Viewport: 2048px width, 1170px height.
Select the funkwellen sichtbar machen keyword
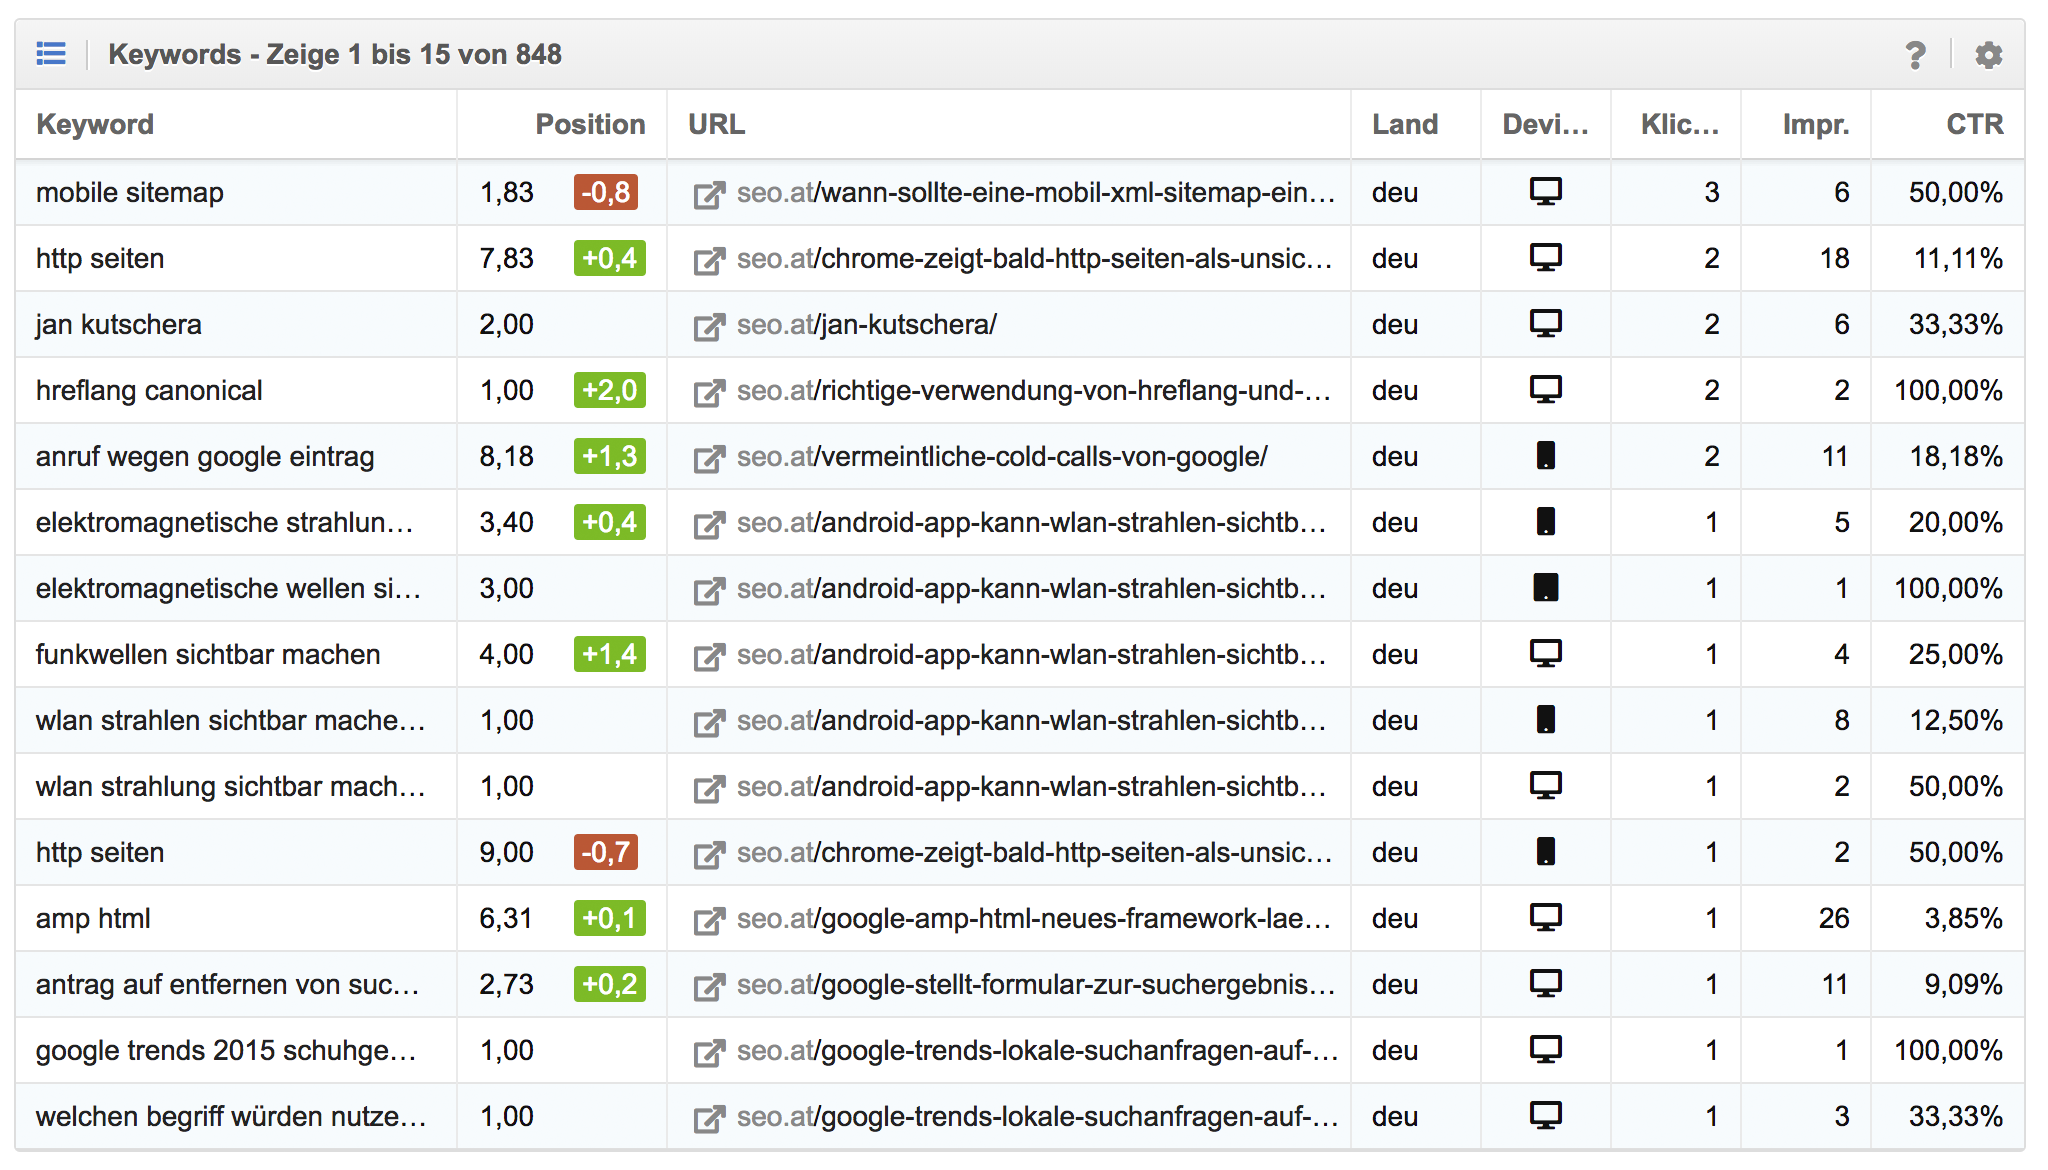tap(208, 654)
